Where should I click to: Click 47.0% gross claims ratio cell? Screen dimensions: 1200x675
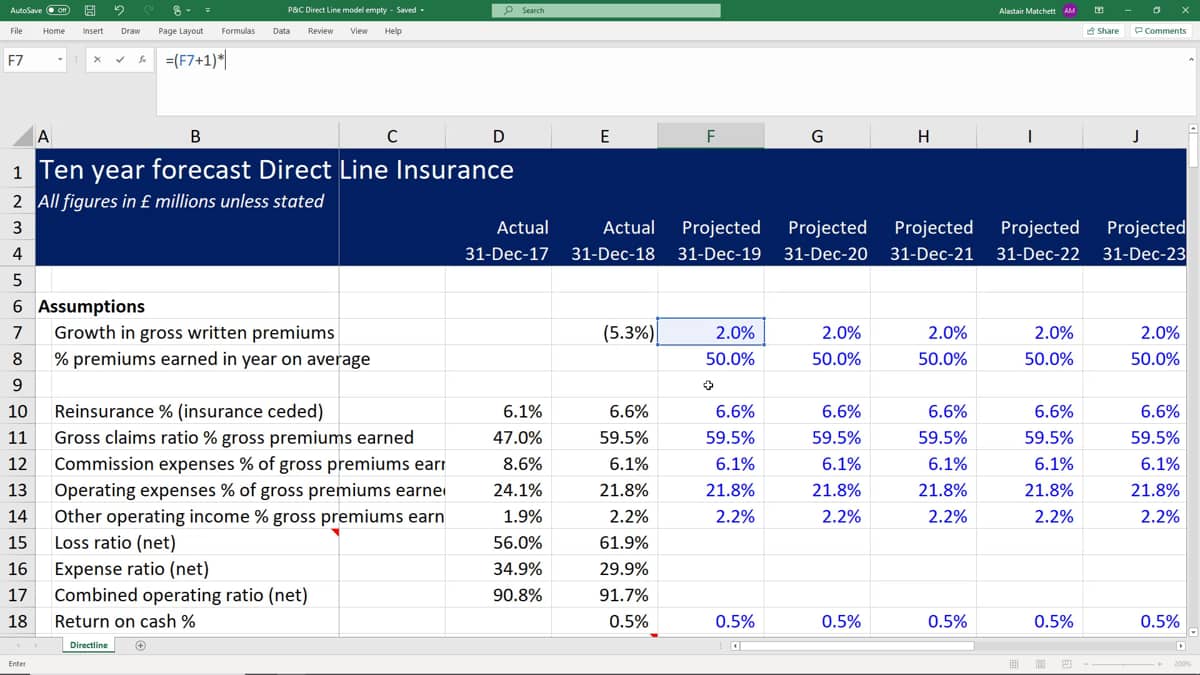[498, 437]
